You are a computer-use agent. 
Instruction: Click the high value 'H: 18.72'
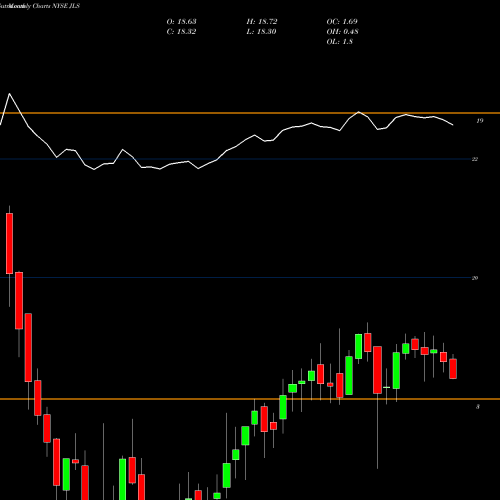point(262,22)
